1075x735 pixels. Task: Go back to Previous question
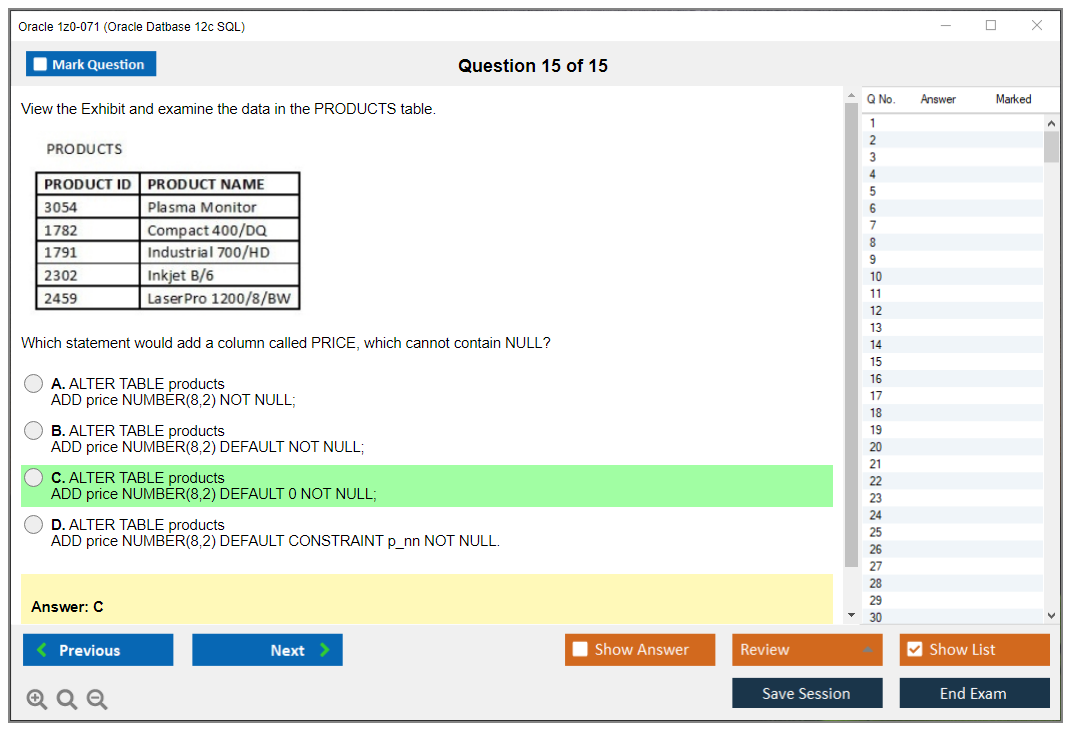98,650
